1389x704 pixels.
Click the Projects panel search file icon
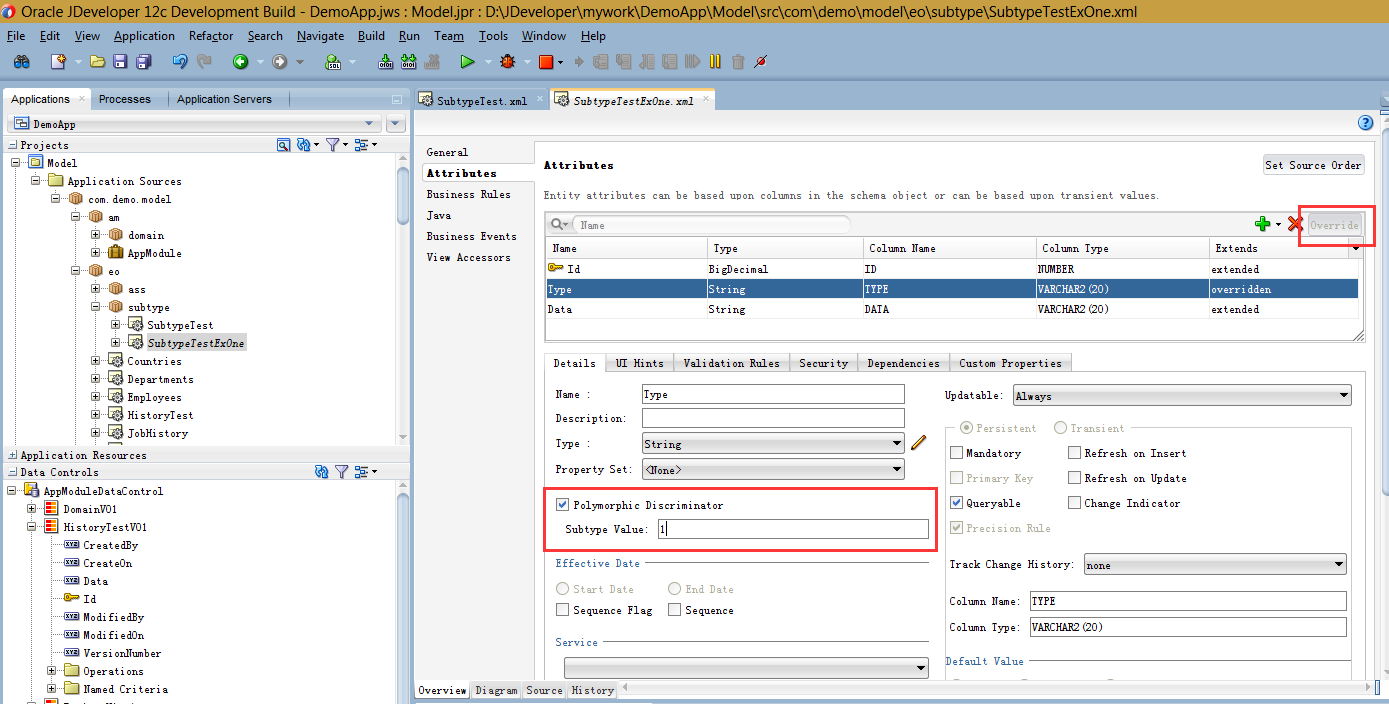tap(284, 145)
